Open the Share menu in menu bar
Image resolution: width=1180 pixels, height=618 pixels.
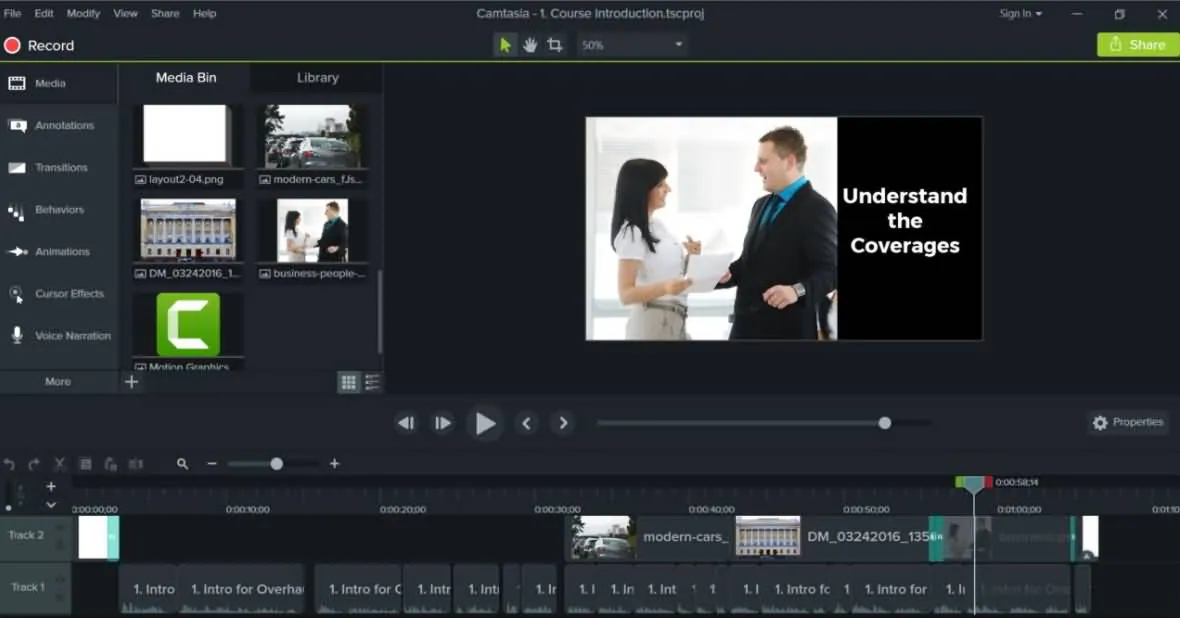tap(165, 14)
